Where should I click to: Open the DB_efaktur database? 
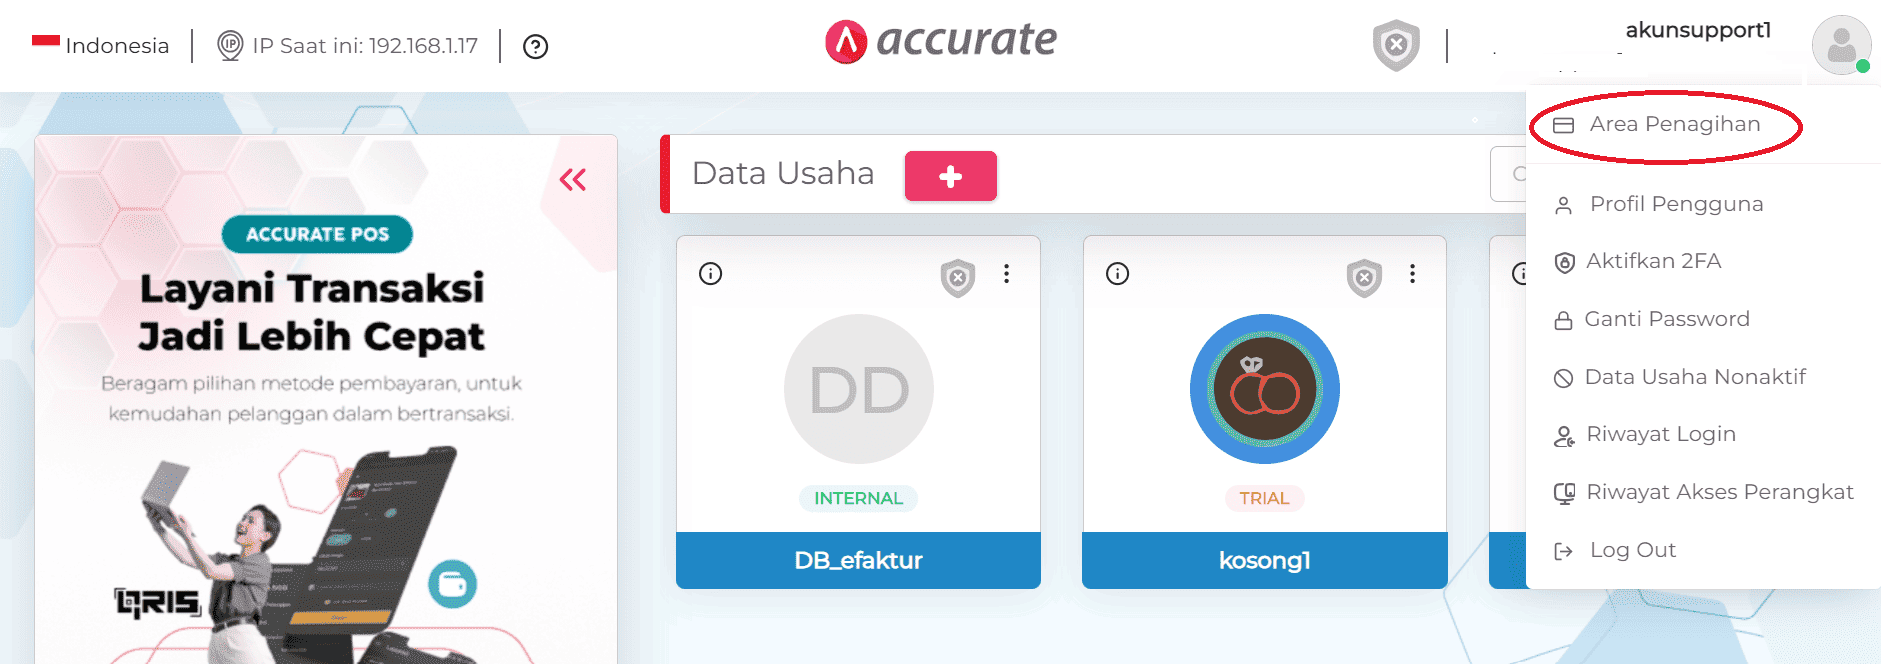(x=858, y=560)
